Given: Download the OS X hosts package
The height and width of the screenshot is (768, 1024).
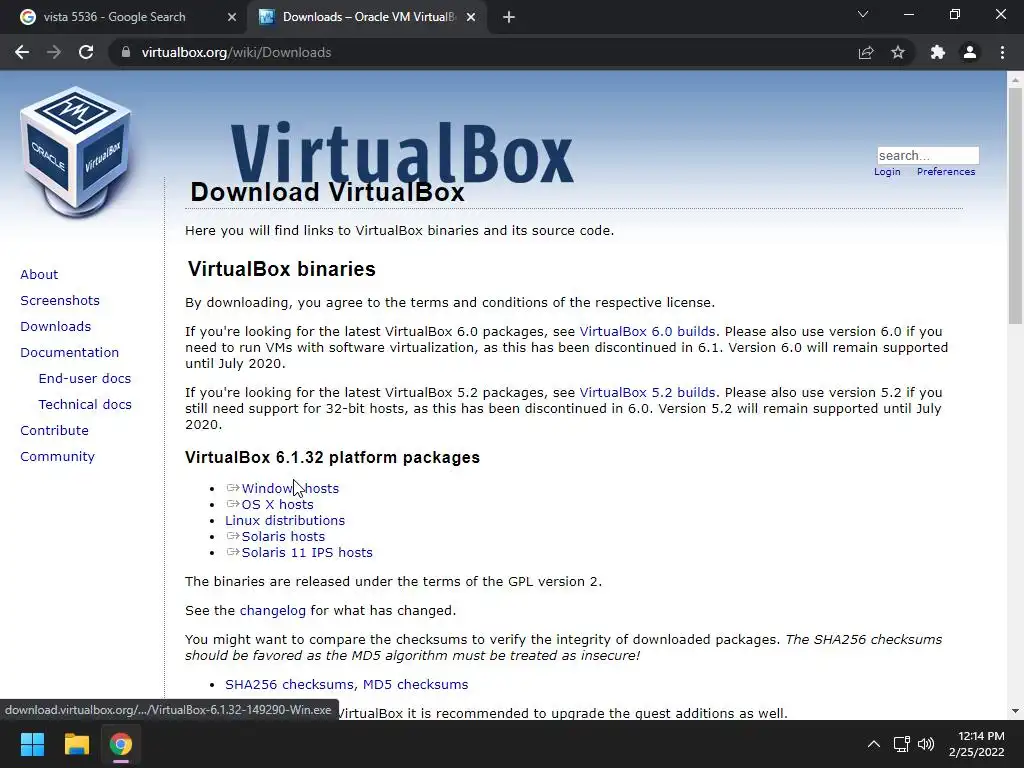Looking at the screenshot, I should tap(278, 505).
